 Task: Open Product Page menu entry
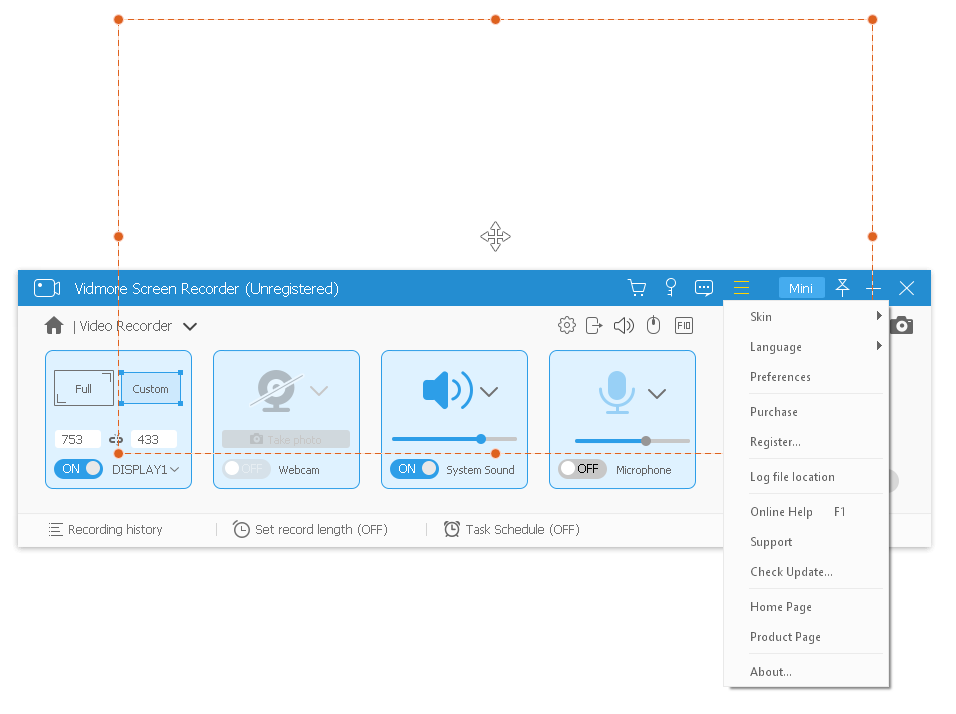[x=807, y=637]
